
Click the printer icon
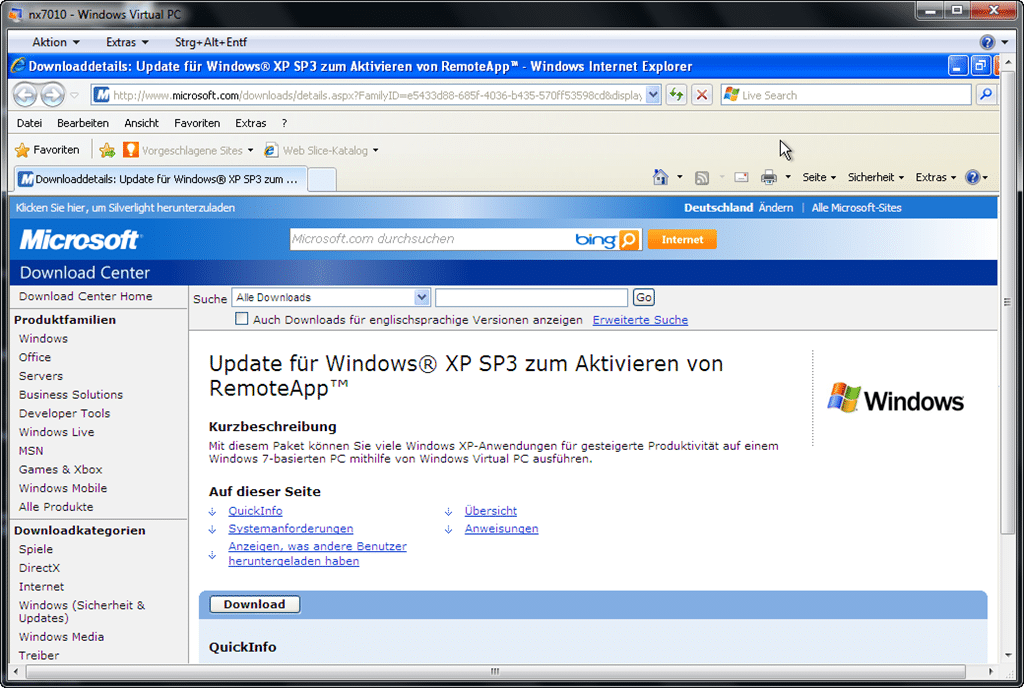point(769,177)
